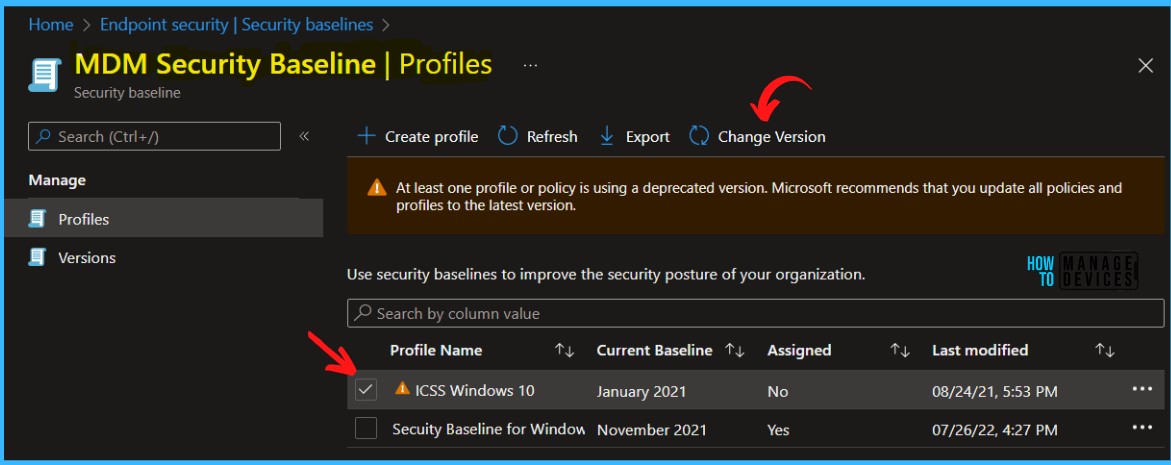The image size is (1171, 465).
Task: Click the Refresh button label
Action: pyautogui.click(x=552, y=137)
